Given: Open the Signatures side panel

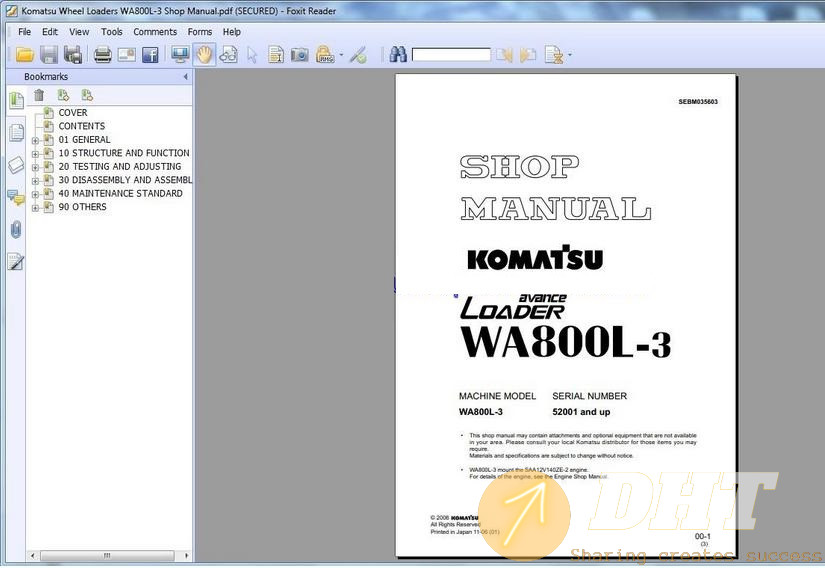Looking at the screenshot, I should [16, 261].
